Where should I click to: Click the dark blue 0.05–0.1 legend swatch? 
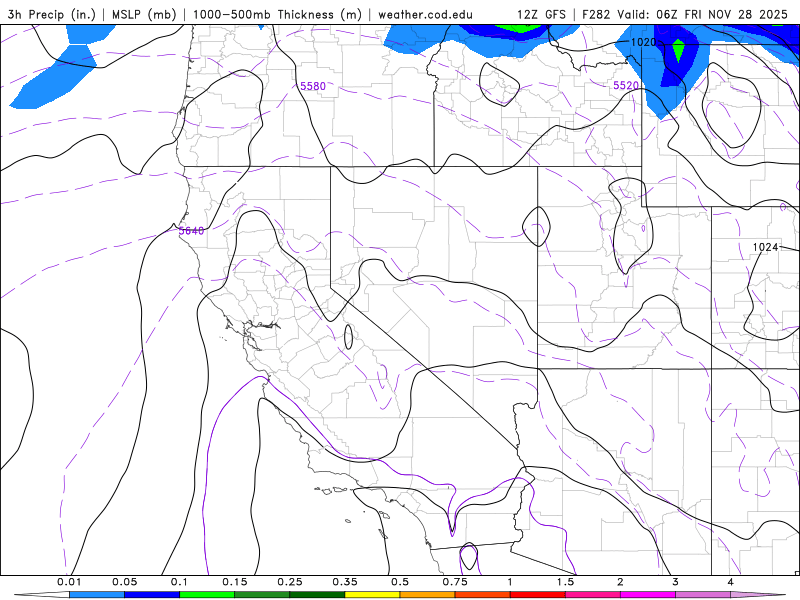point(152,595)
